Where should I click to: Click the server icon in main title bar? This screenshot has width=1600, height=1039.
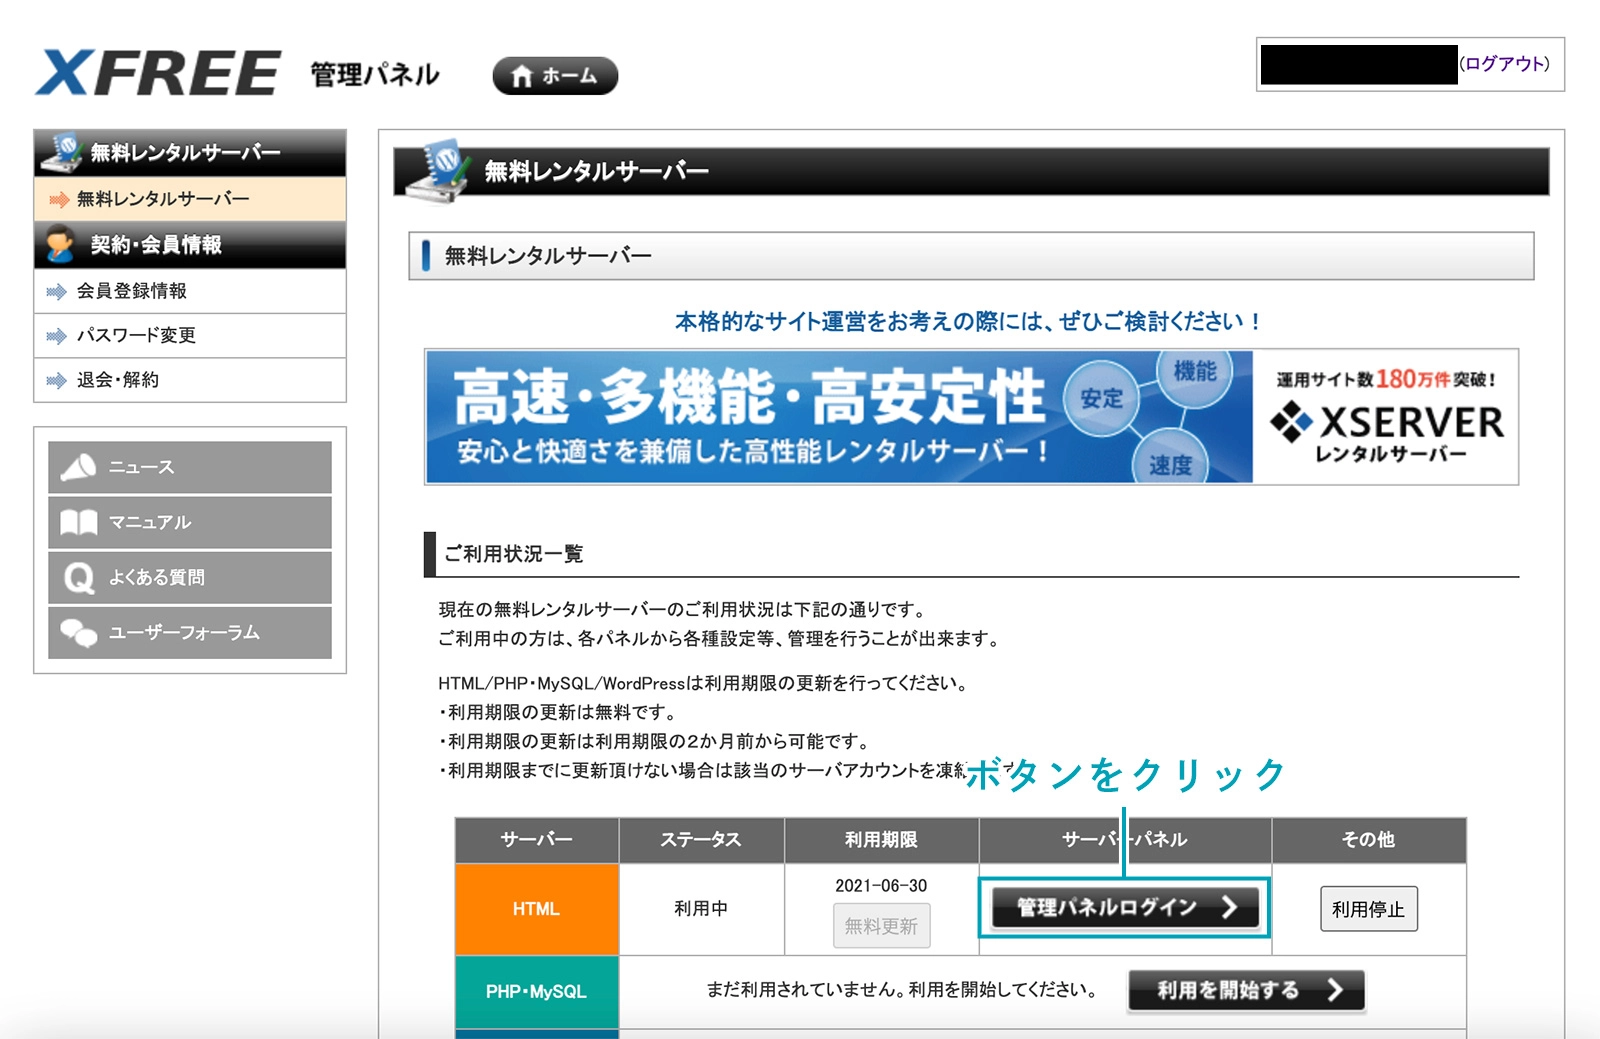pos(438,170)
